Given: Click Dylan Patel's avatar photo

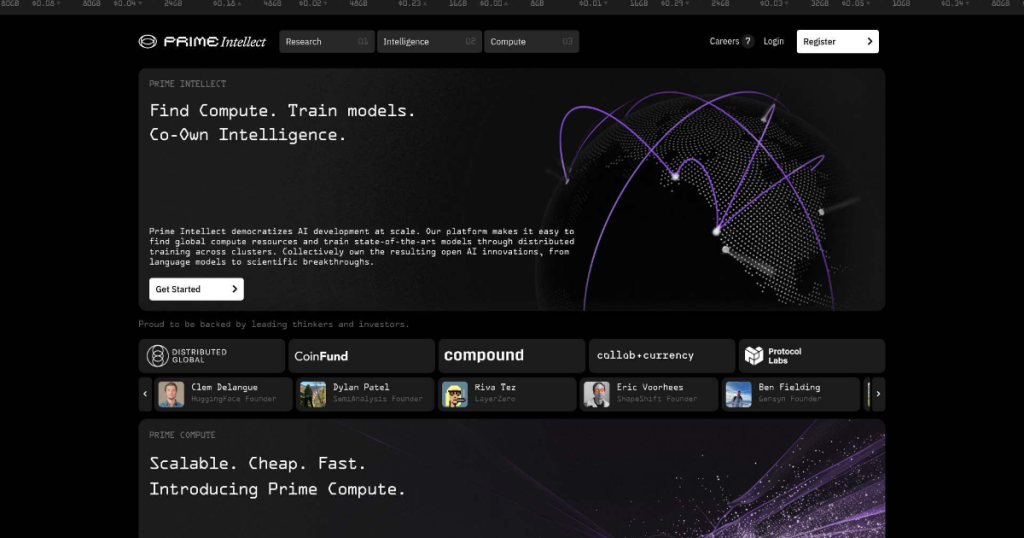Looking at the screenshot, I should 313,394.
